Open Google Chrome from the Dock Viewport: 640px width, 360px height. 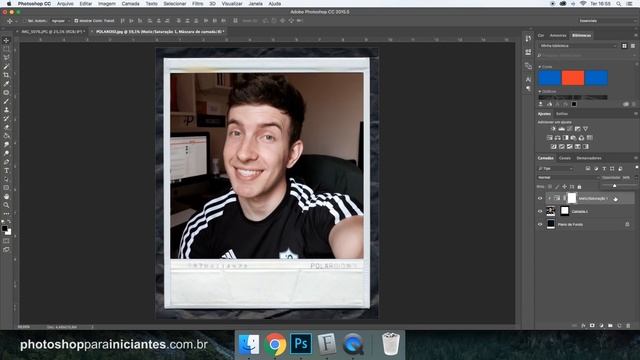[x=275, y=344]
